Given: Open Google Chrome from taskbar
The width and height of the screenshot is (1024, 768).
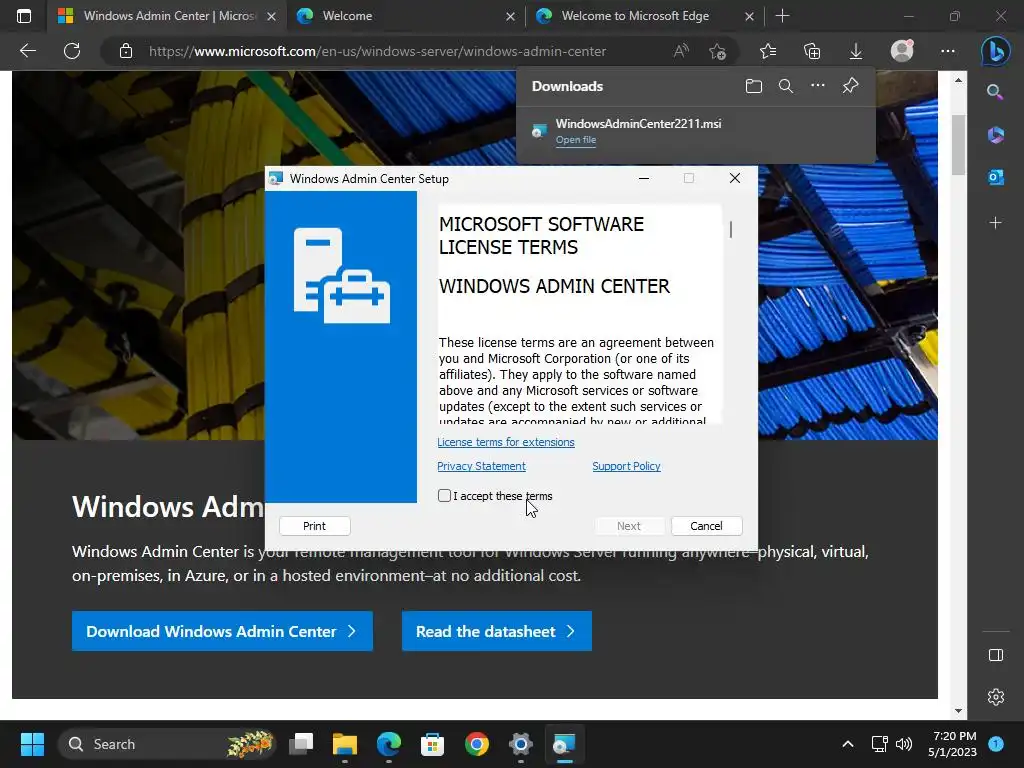Looking at the screenshot, I should pyautogui.click(x=477, y=744).
